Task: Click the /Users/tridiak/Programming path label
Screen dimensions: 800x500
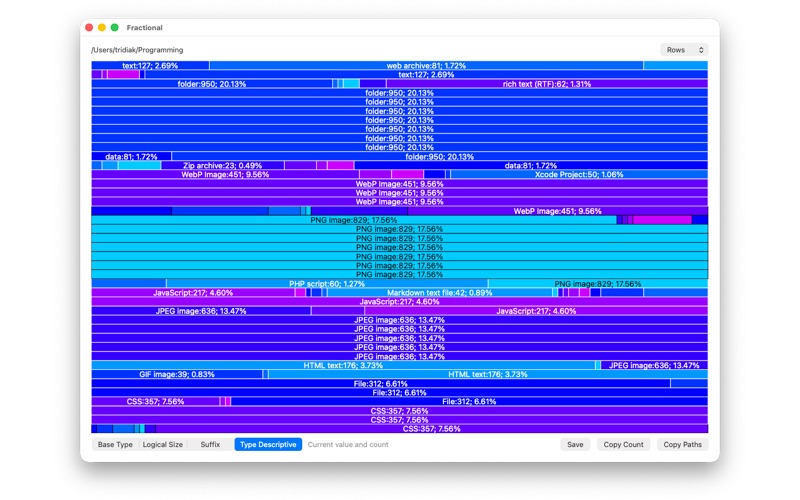Action: (137, 50)
